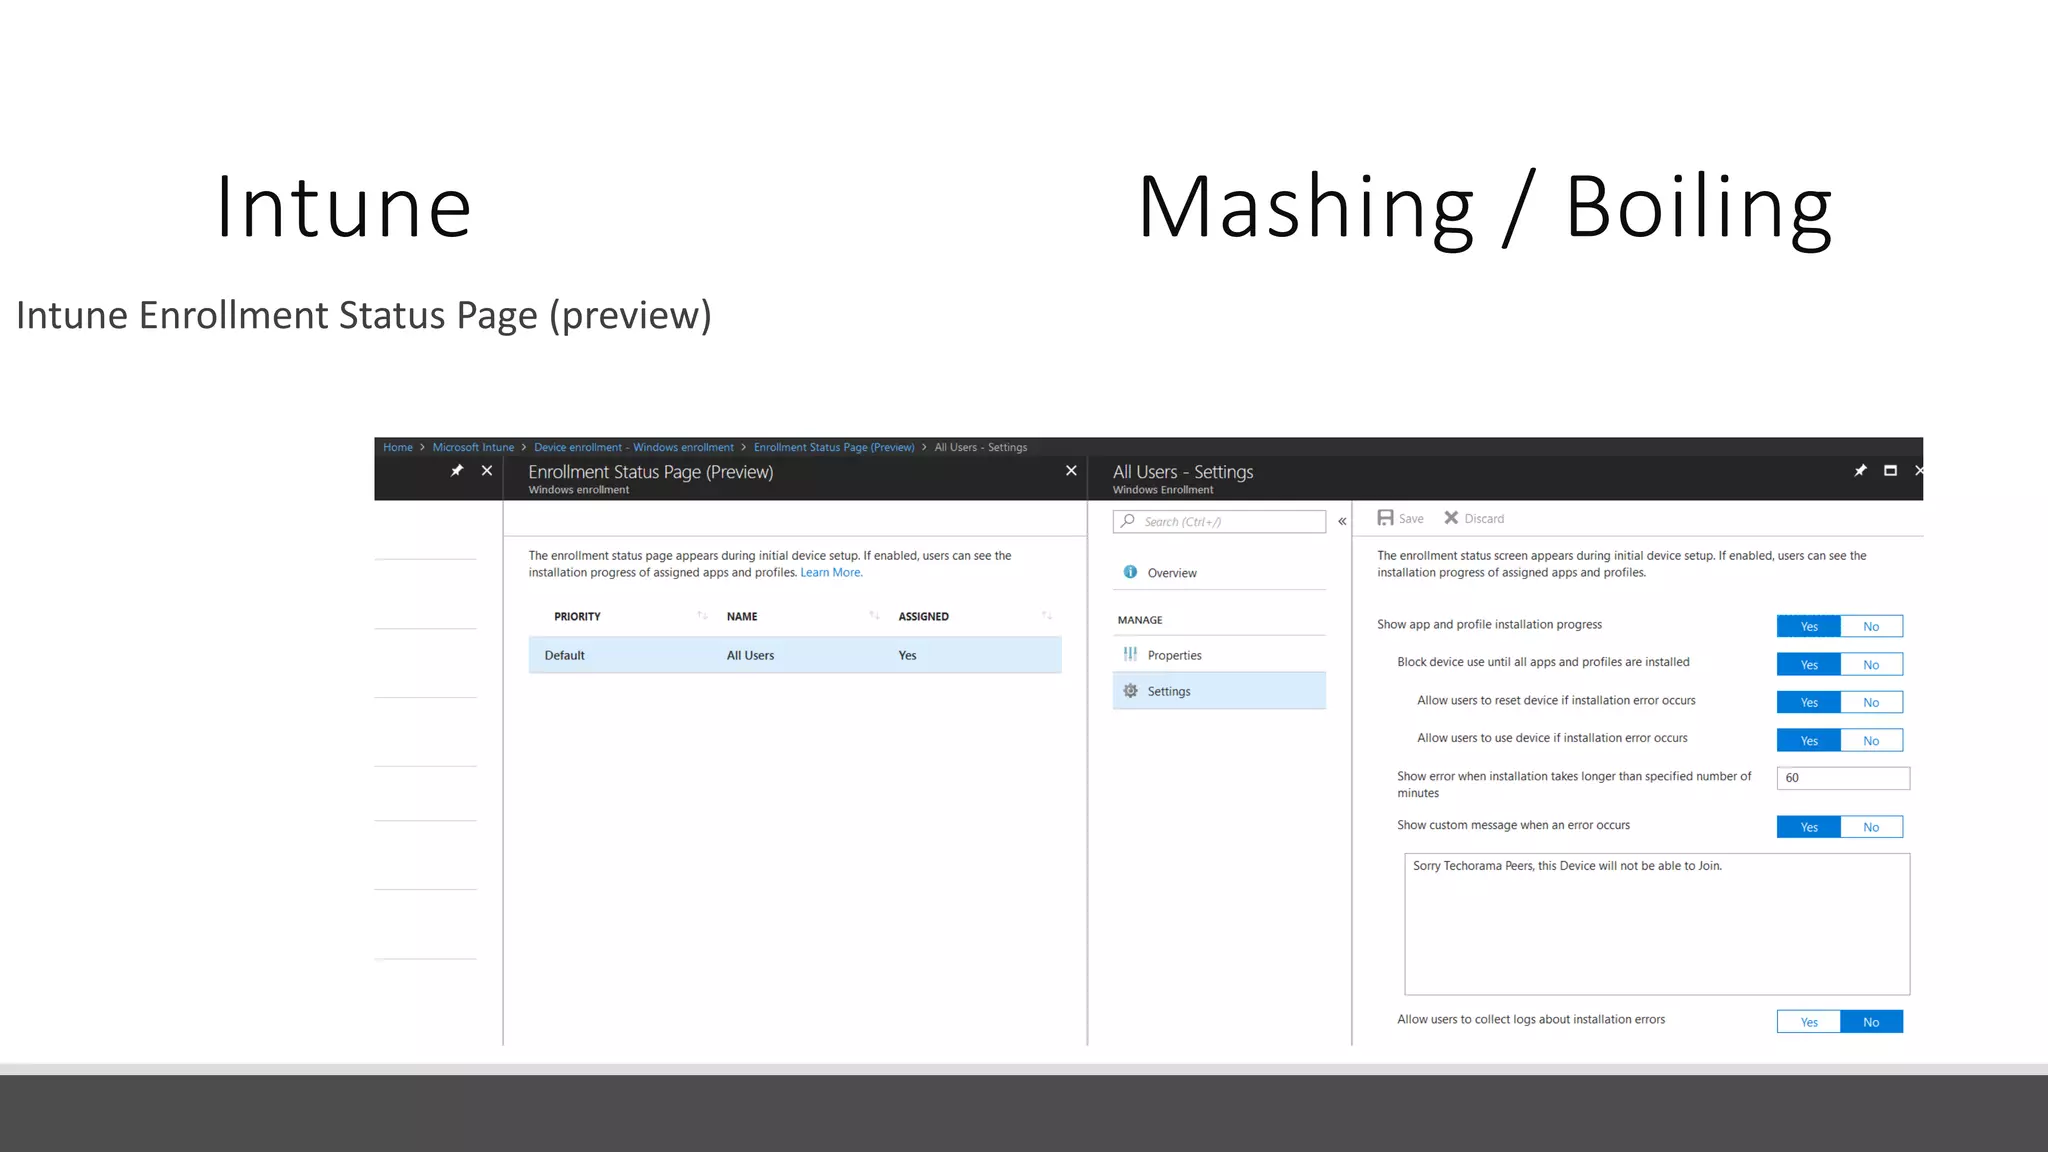The image size is (2048, 1152).
Task: Go to Enrollment Status Page (Preview) breadcrumb
Action: click(834, 447)
